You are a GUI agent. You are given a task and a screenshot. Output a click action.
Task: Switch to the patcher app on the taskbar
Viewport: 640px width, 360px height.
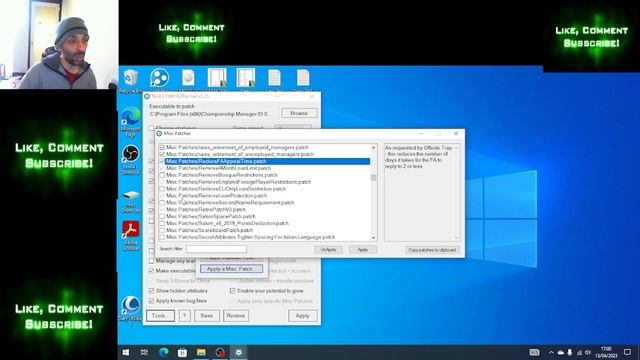tap(239, 352)
